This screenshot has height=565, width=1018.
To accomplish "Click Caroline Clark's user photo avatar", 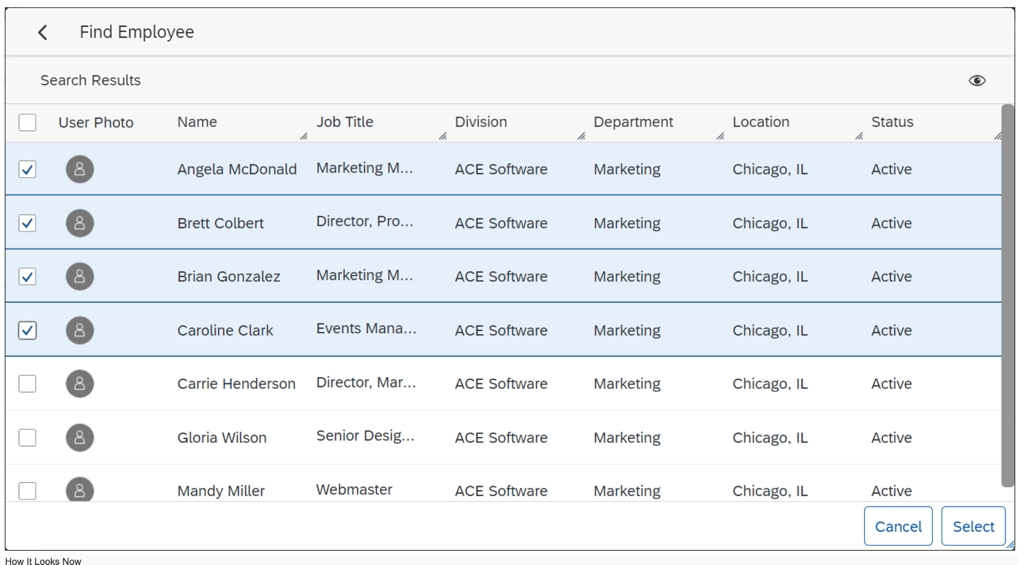I will click(80, 330).
